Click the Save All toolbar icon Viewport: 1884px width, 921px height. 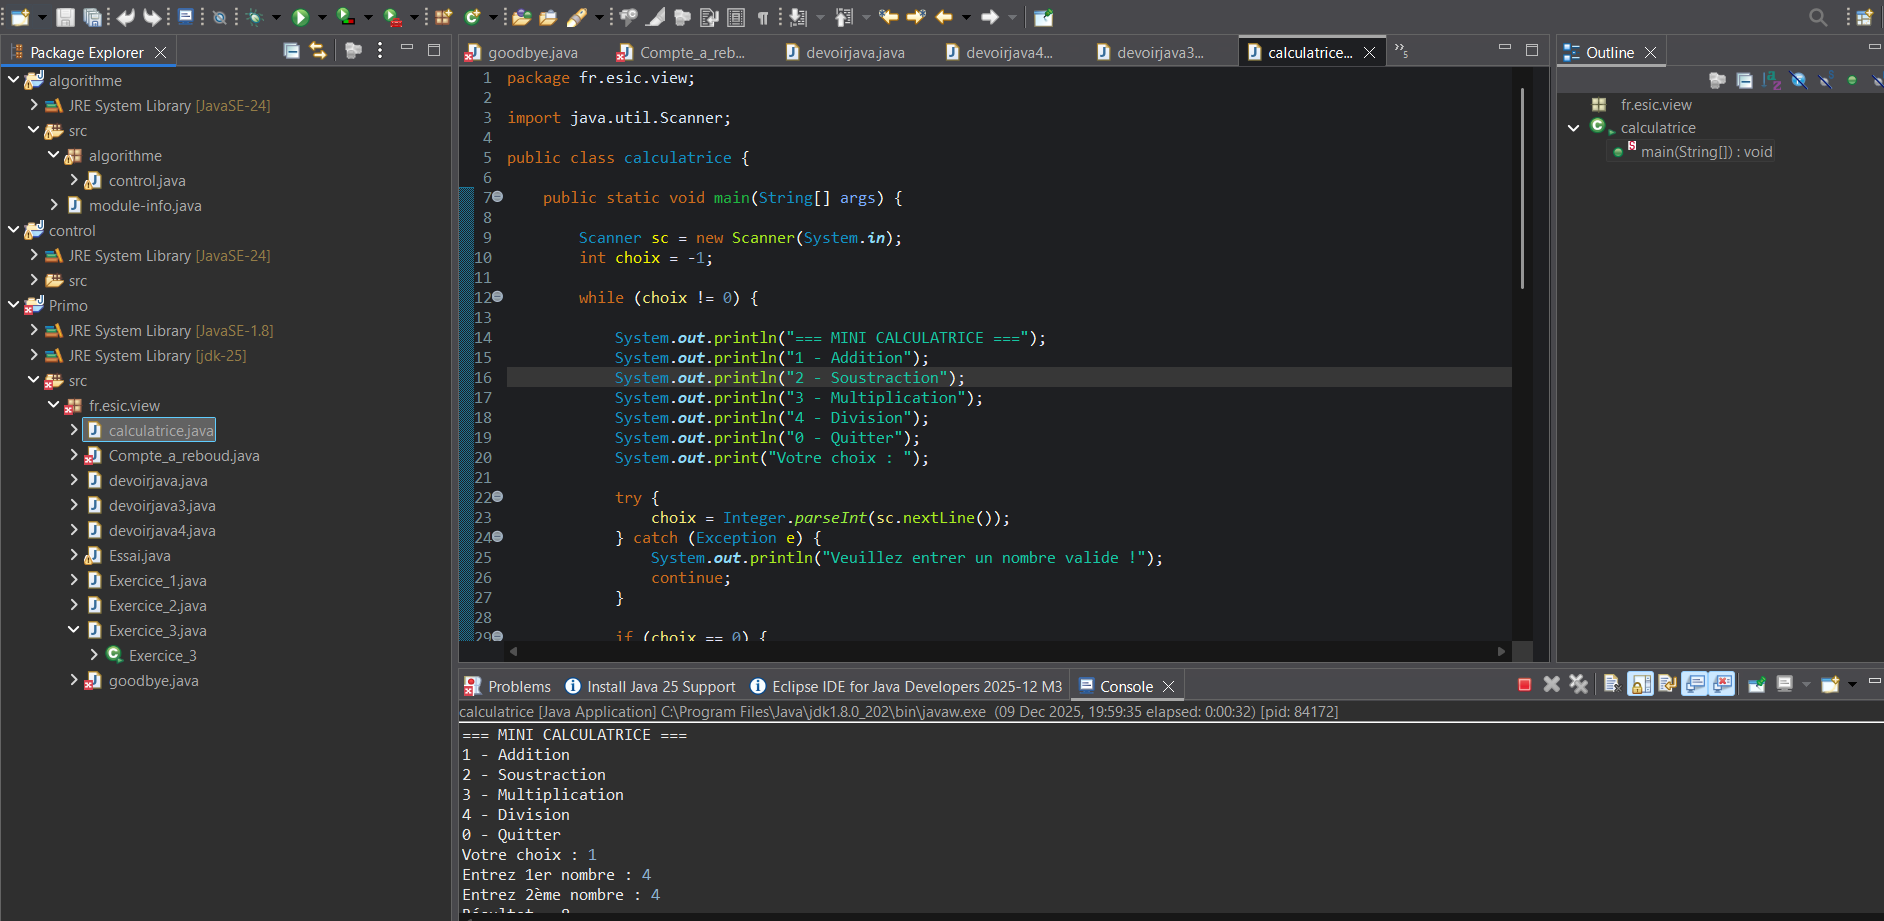(x=92, y=17)
